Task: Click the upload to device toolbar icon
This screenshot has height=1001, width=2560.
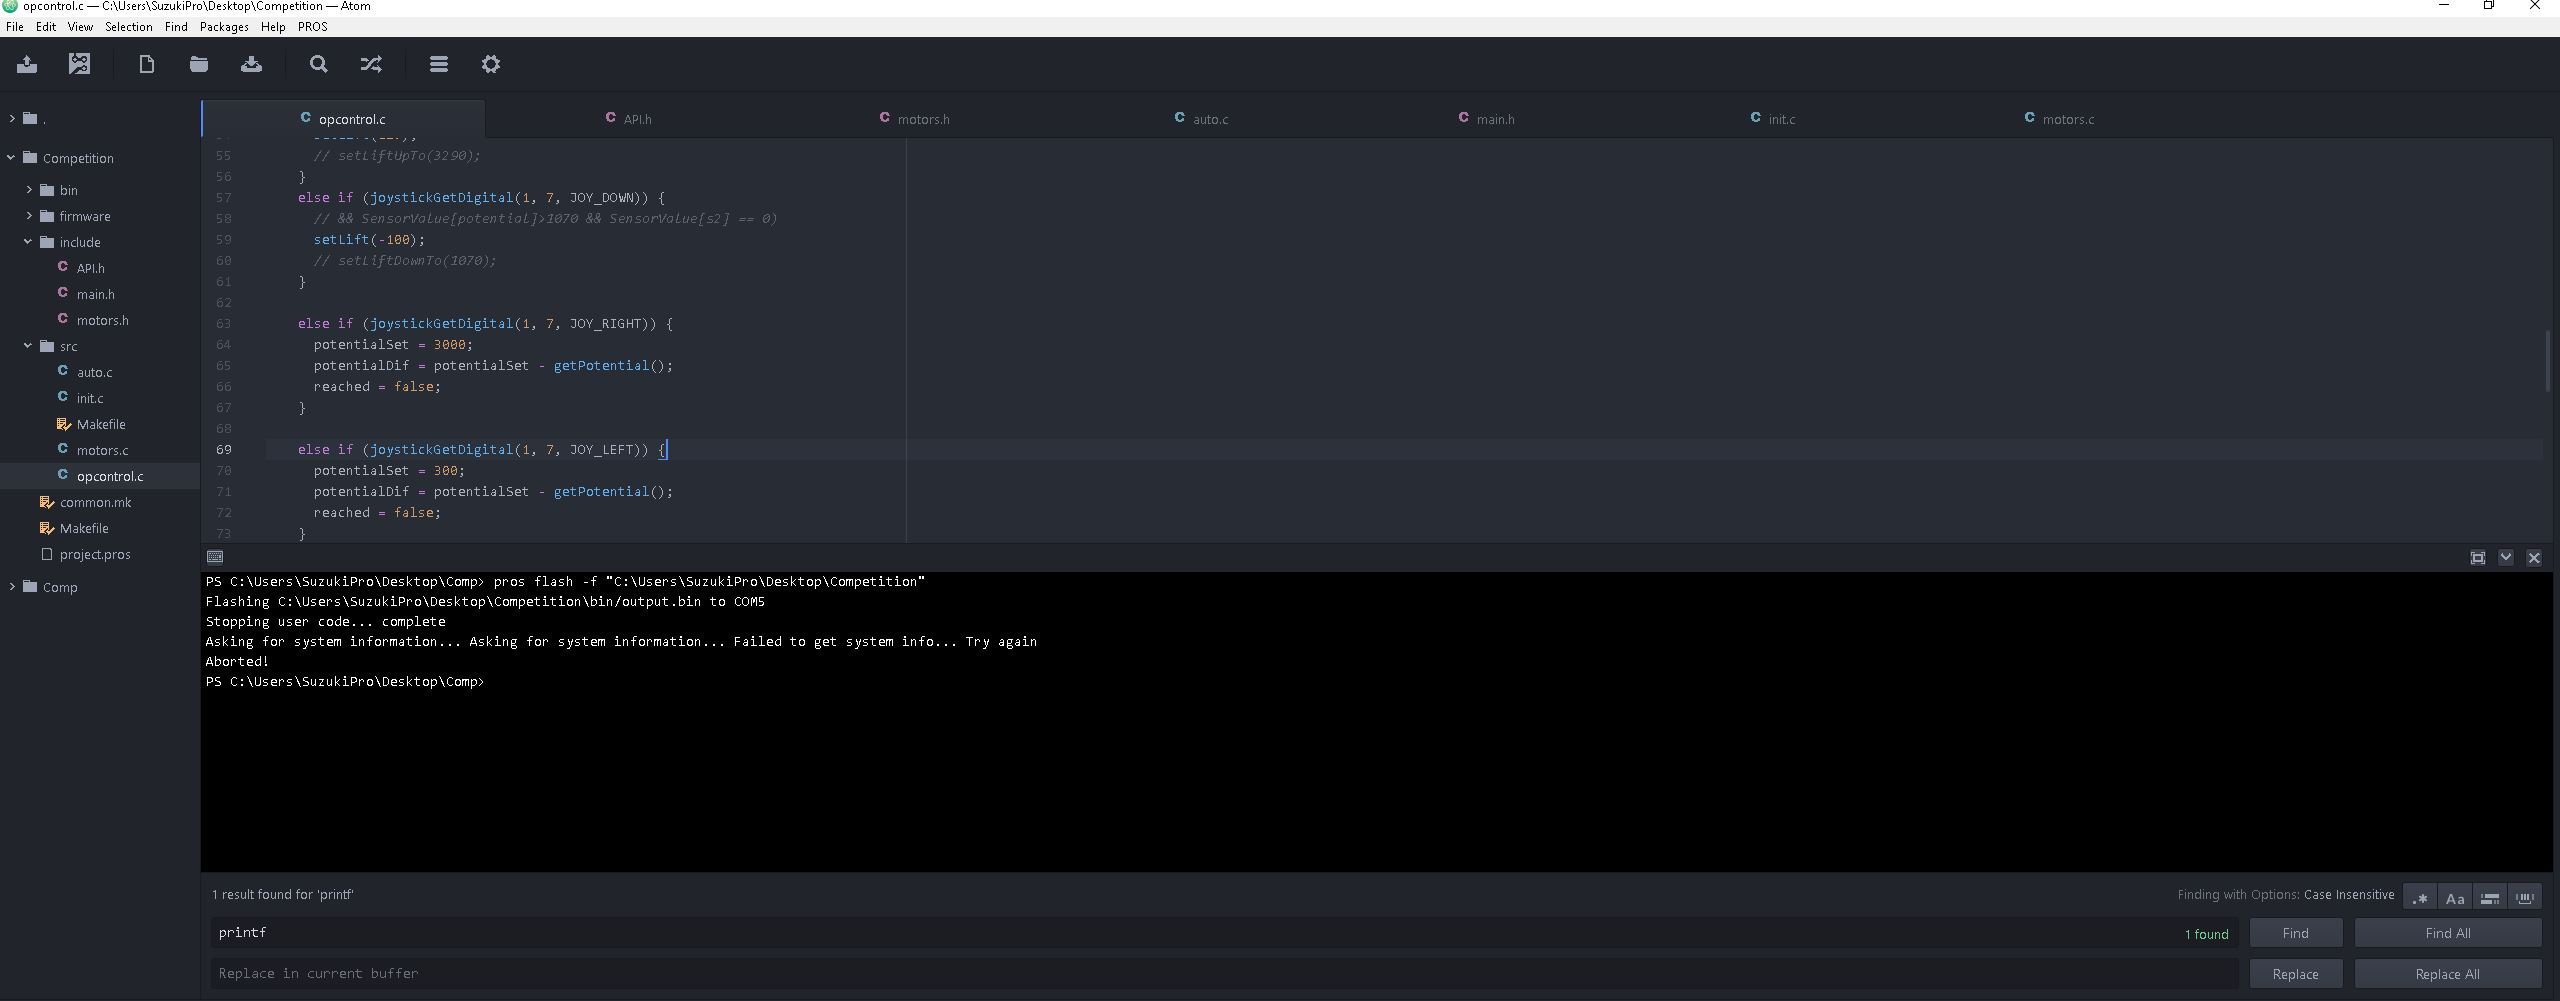Action: pos(27,65)
